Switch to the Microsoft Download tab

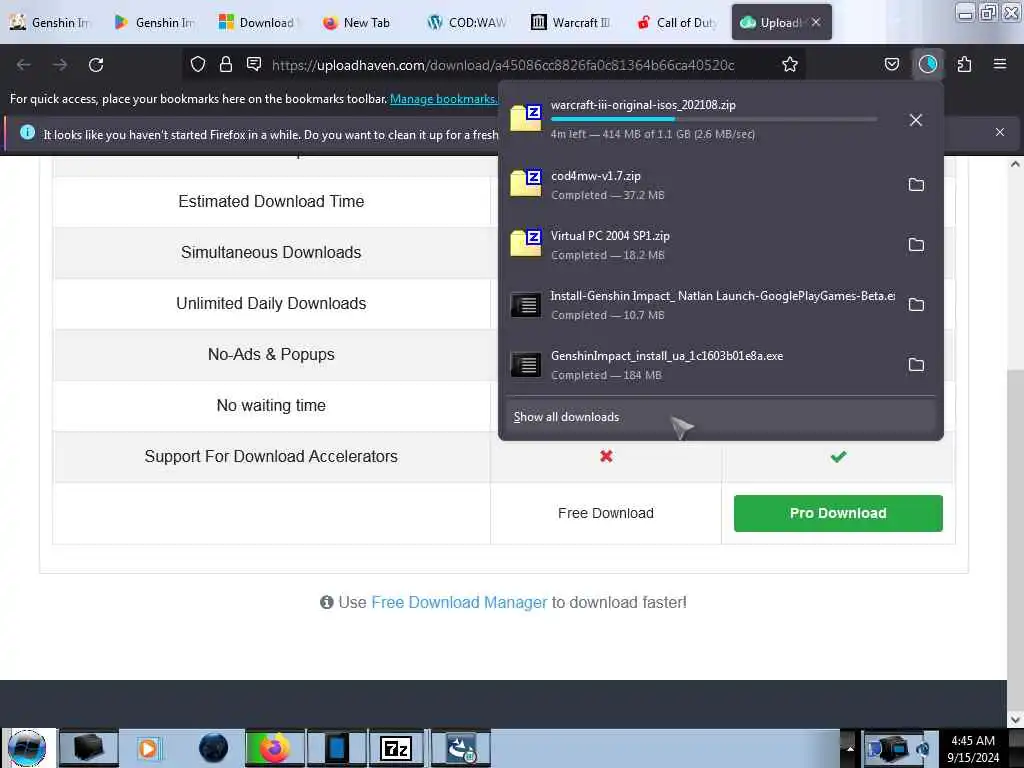coord(259,22)
